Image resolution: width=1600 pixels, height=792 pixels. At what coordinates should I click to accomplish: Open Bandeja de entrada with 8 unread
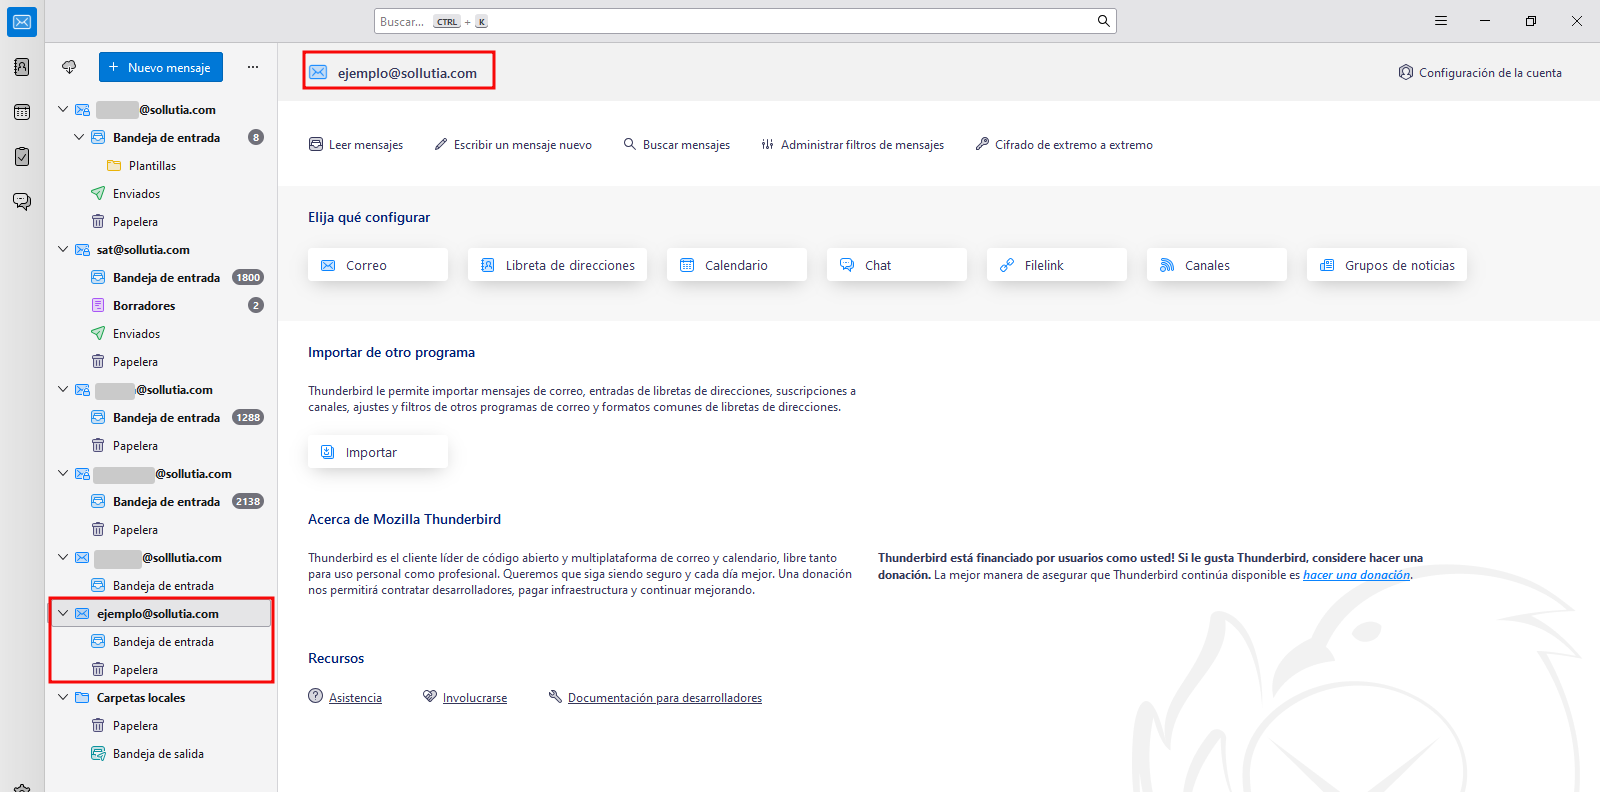click(161, 138)
